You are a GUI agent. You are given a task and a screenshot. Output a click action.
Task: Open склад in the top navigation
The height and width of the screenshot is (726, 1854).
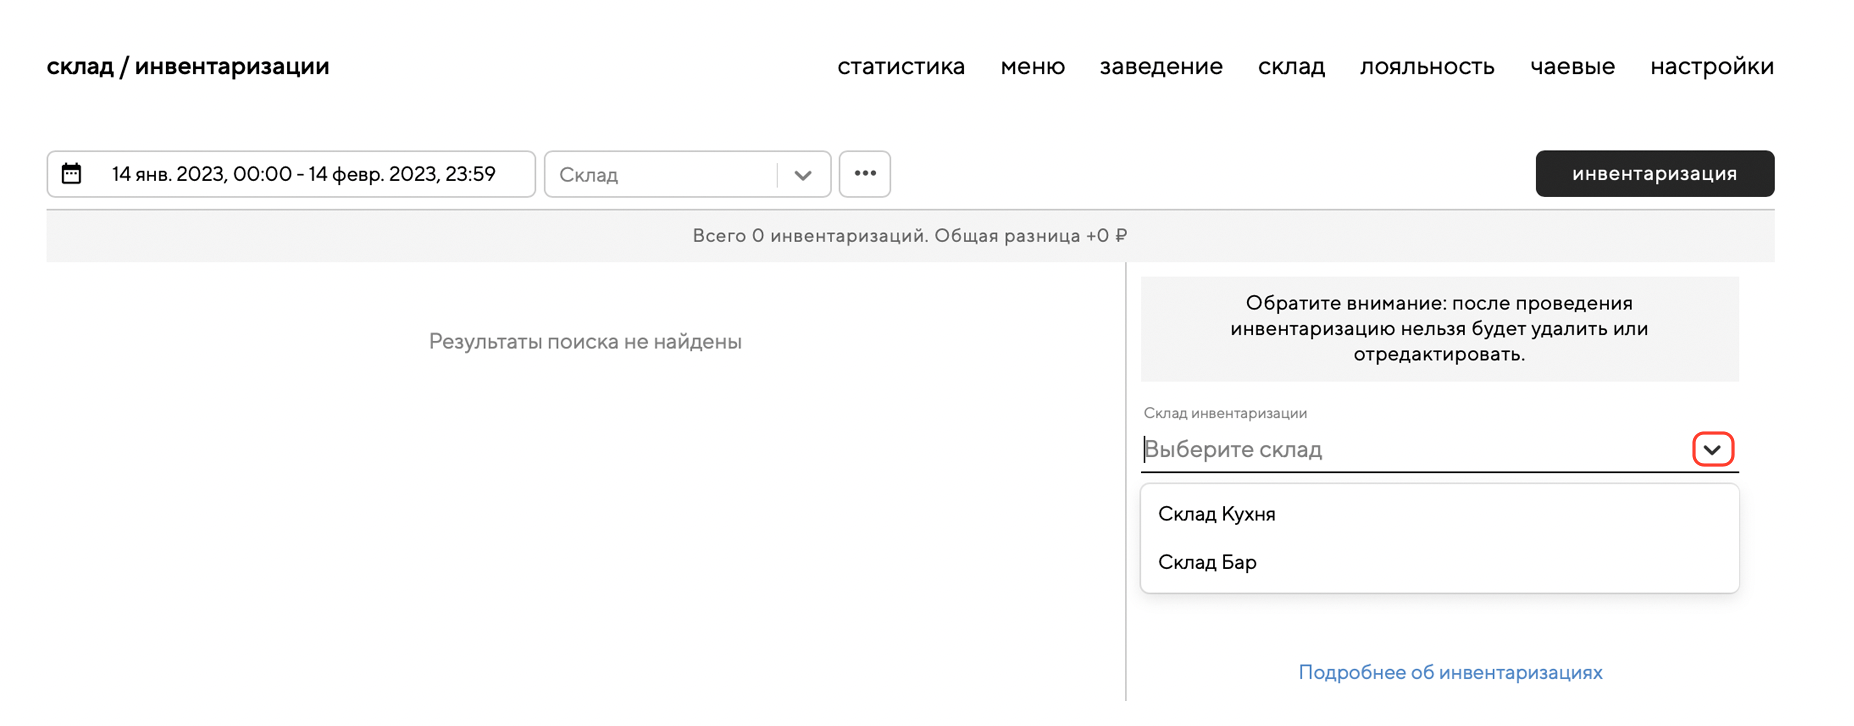(x=1291, y=66)
